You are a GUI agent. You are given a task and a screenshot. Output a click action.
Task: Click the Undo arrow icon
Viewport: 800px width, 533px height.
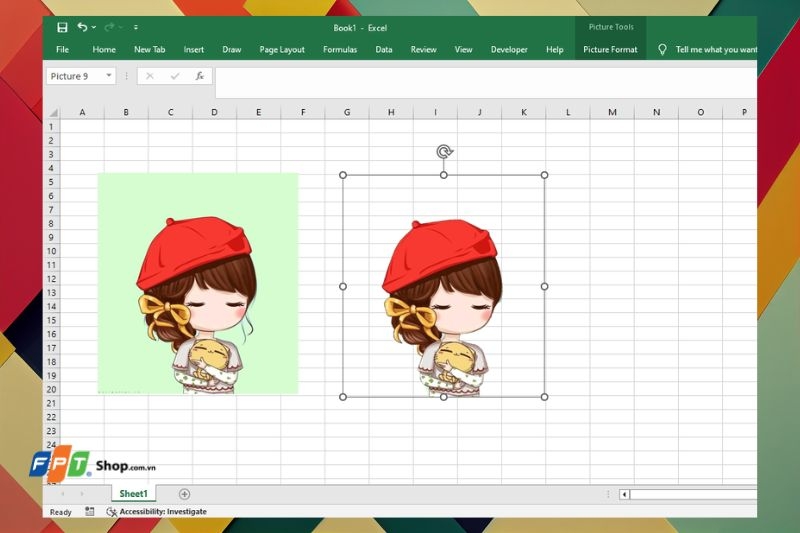pos(82,27)
